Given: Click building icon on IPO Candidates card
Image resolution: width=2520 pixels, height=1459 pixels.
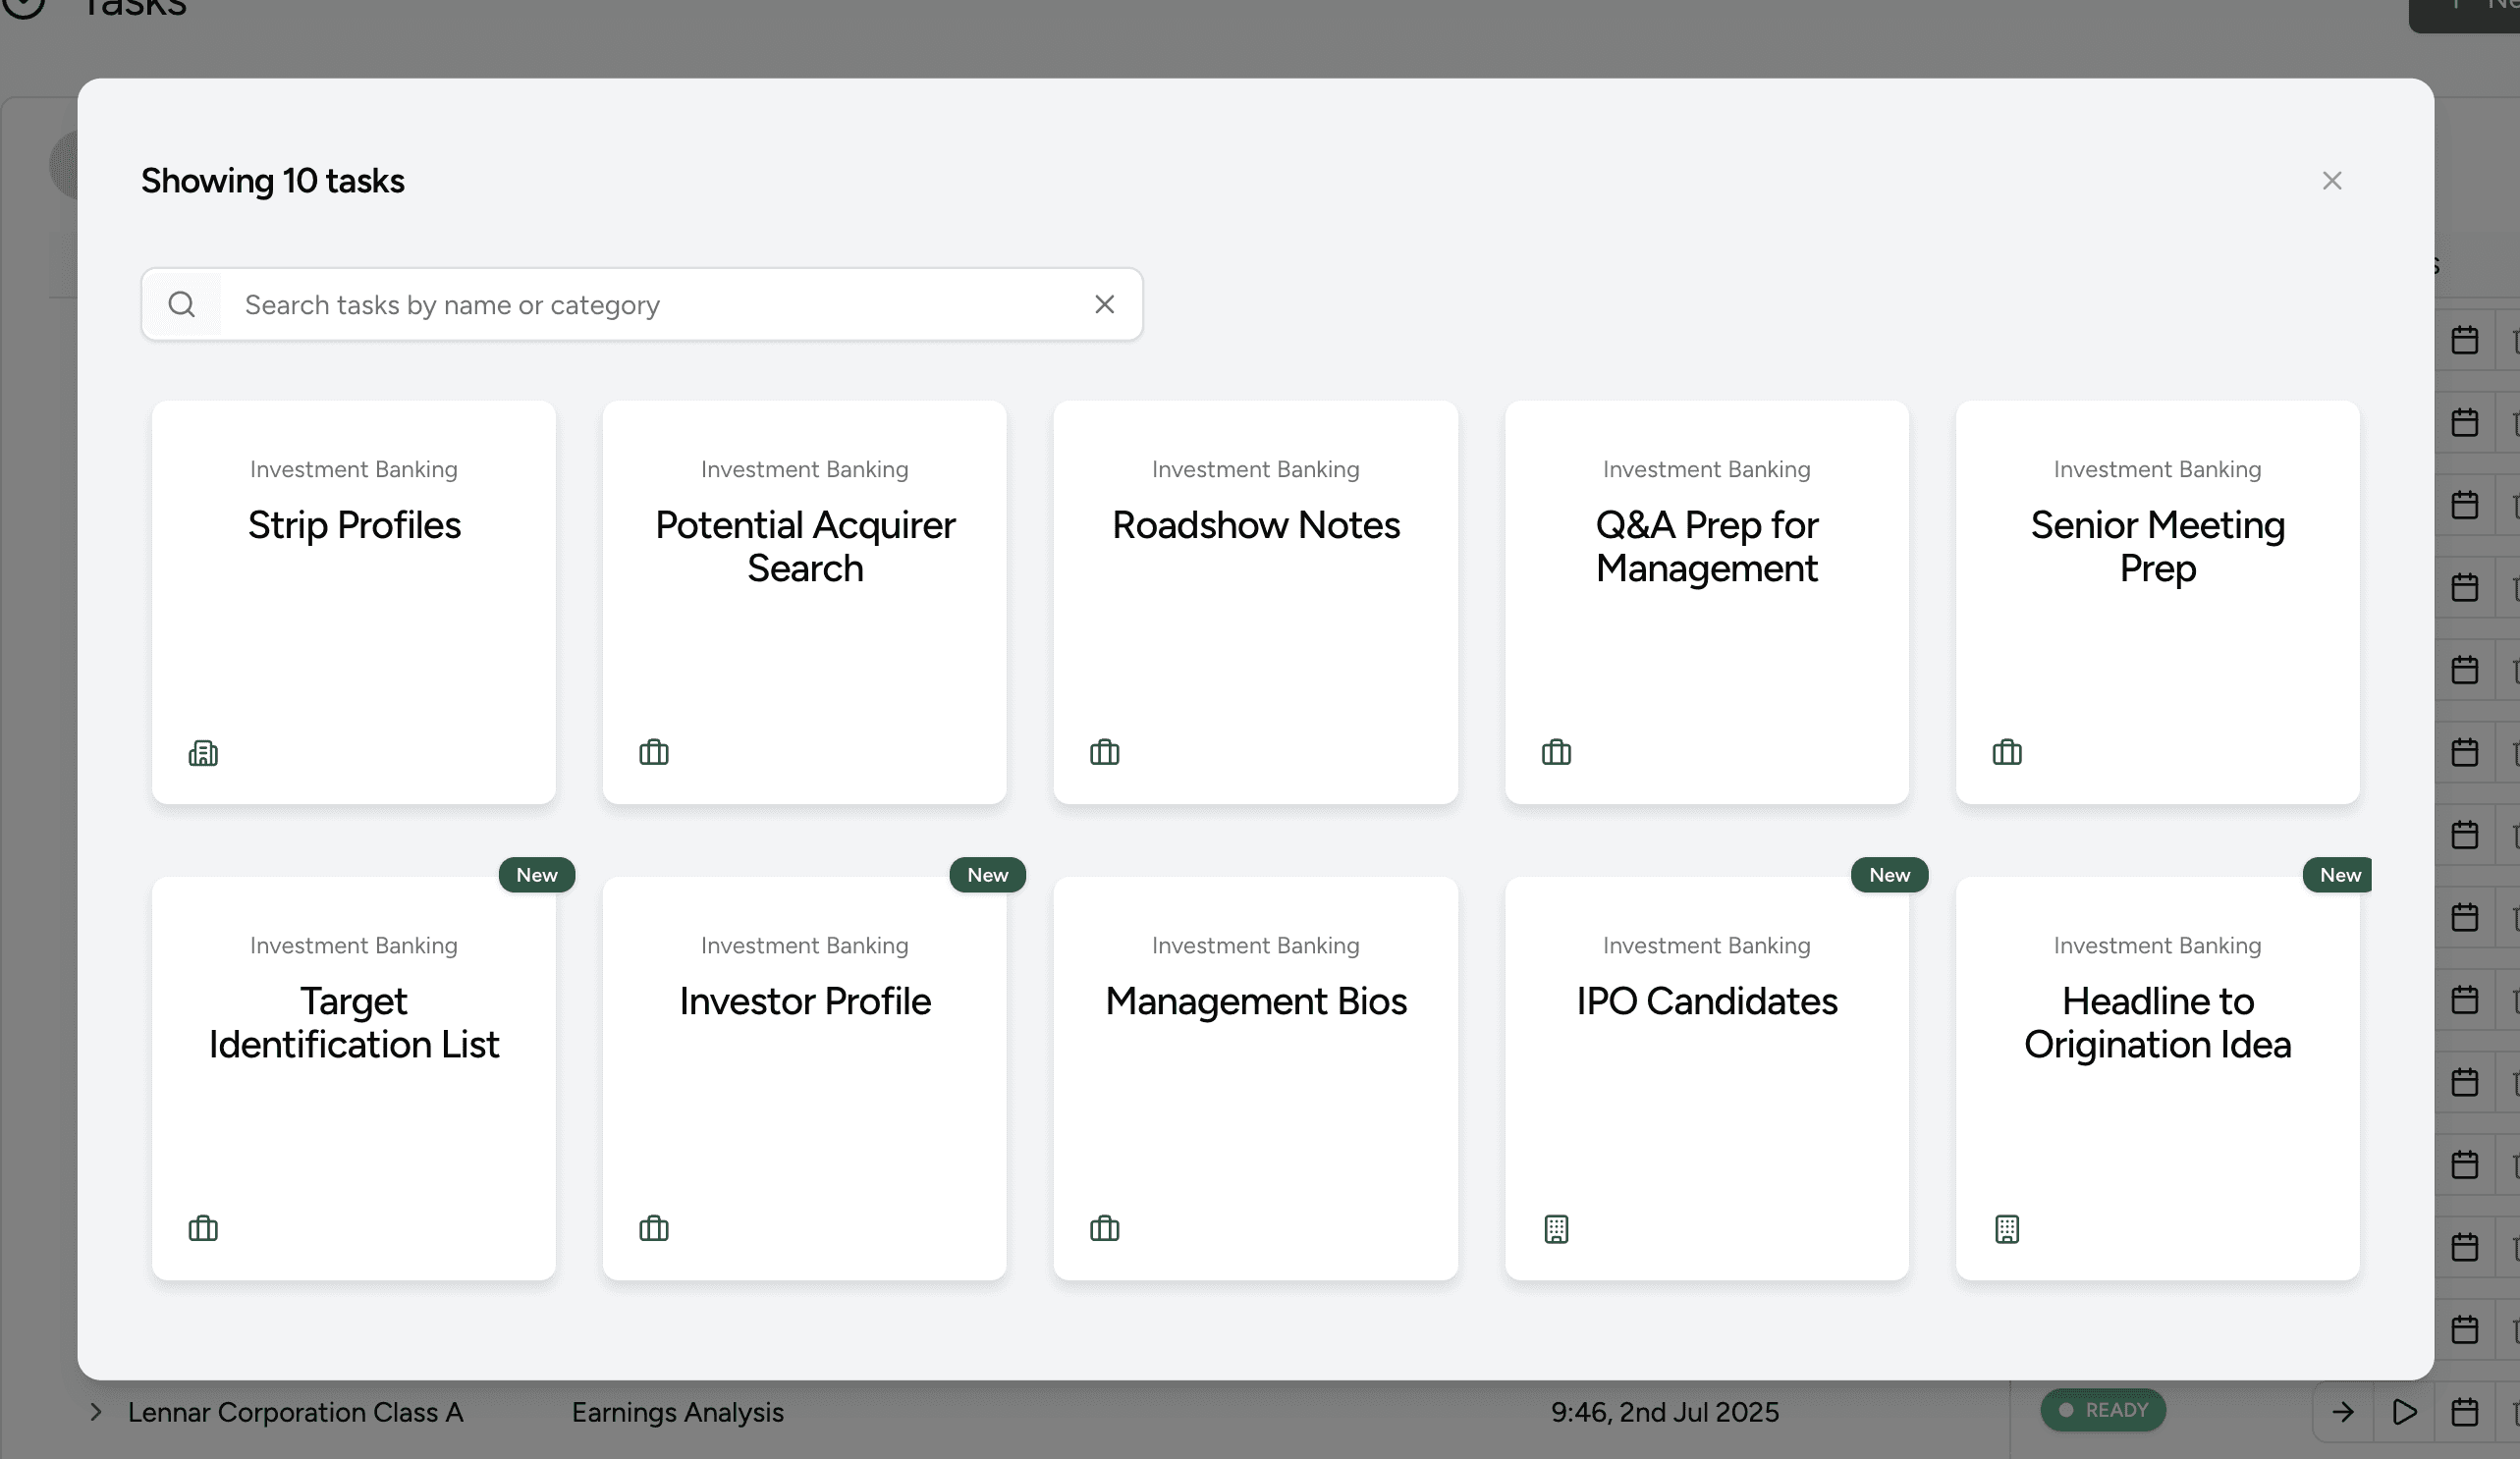Looking at the screenshot, I should point(1555,1228).
